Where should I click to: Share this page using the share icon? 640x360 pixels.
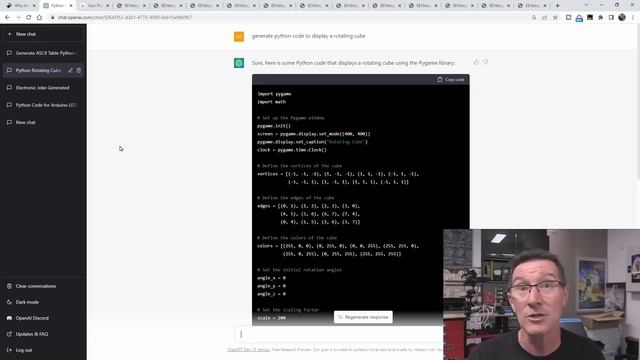point(544,18)
